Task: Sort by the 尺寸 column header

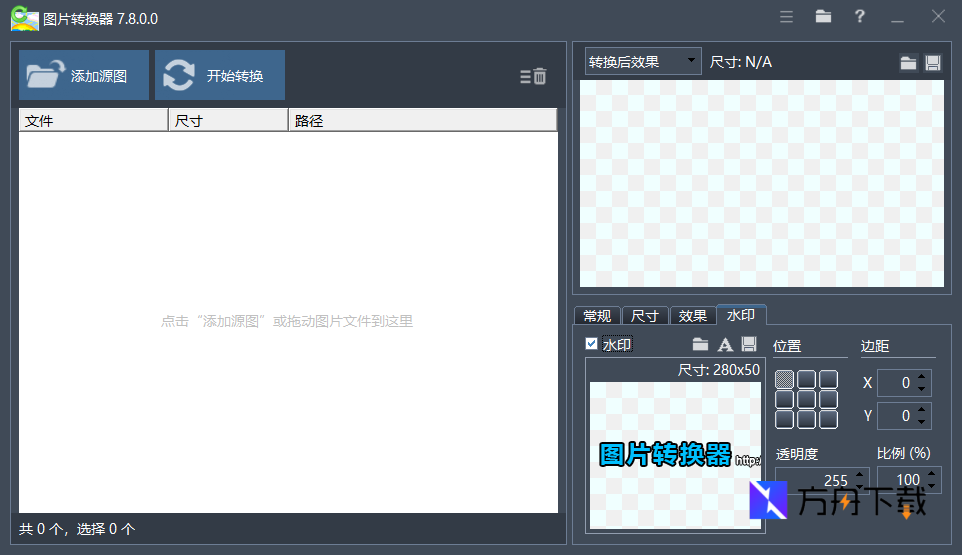Action: click(x=228, y=120)
